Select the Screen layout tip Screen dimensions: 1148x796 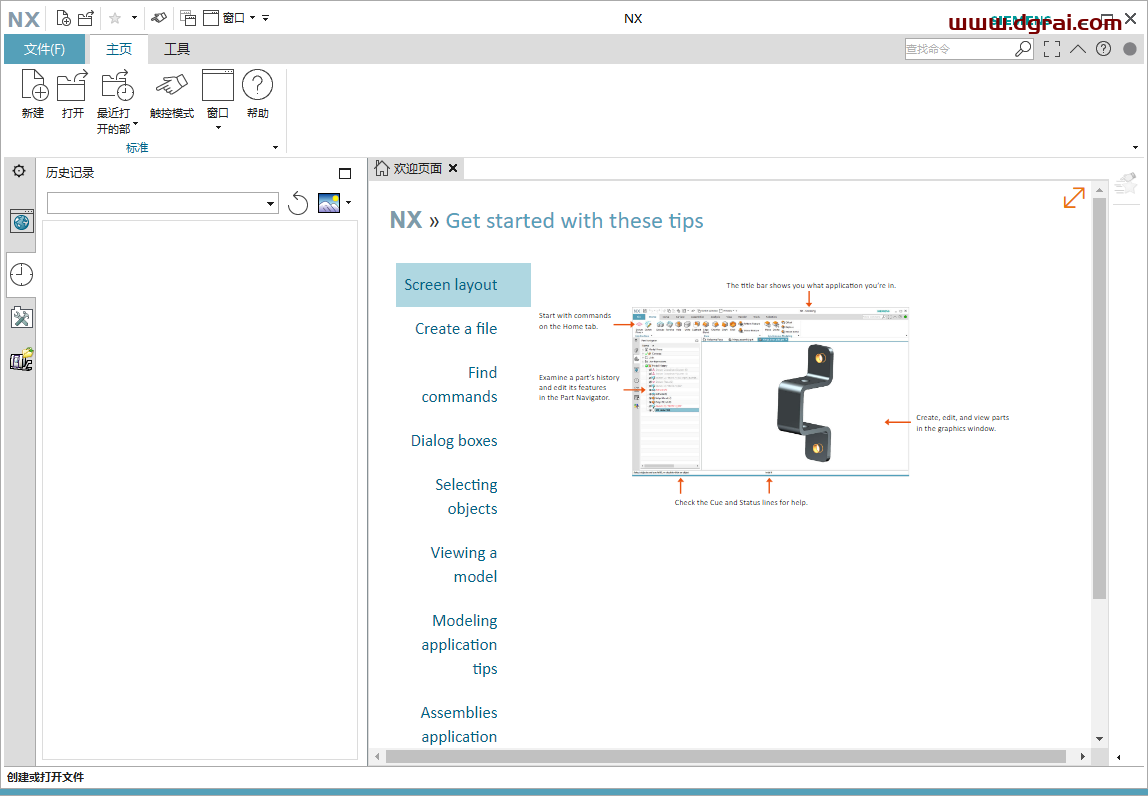point(463,285)
